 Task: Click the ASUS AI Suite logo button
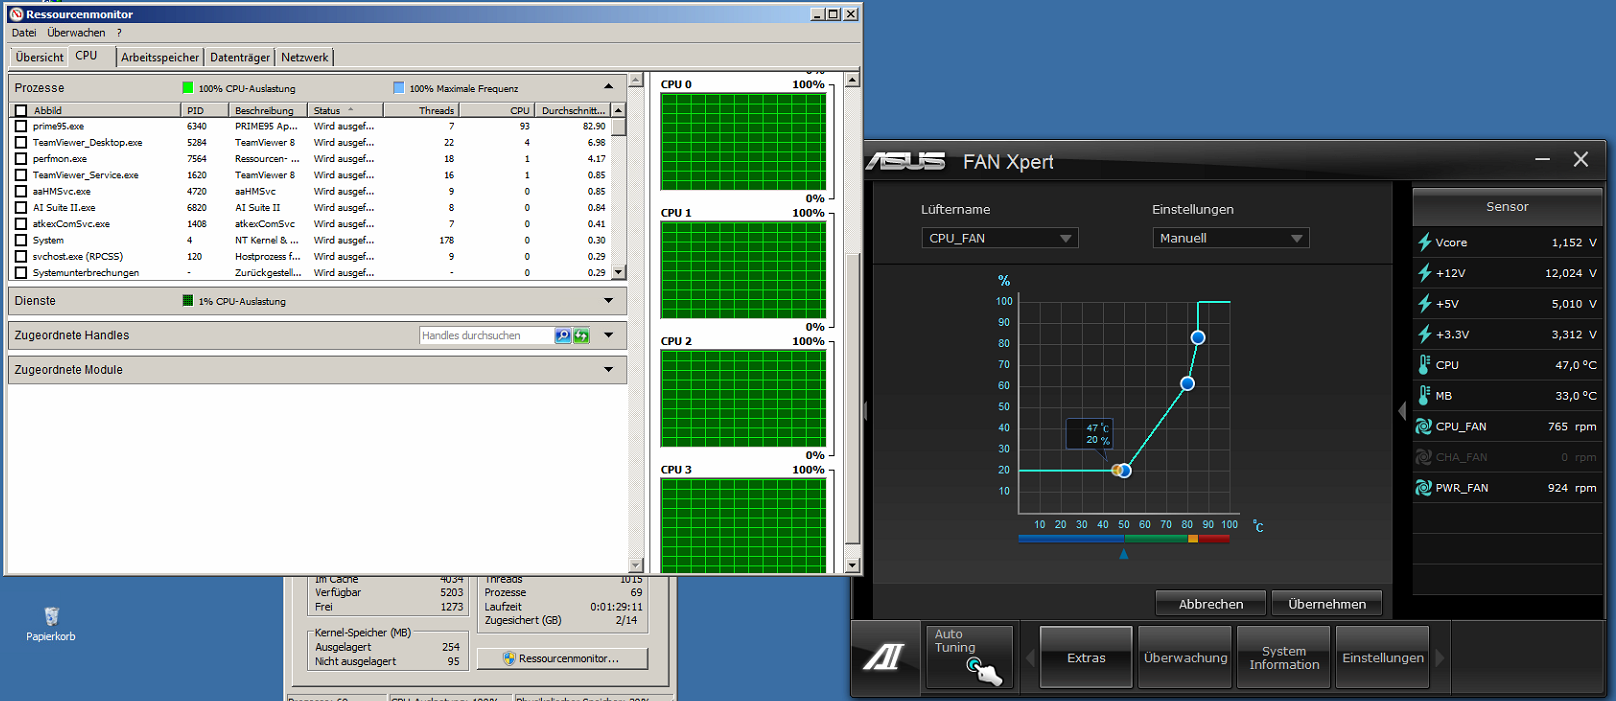tap(885, 657)
